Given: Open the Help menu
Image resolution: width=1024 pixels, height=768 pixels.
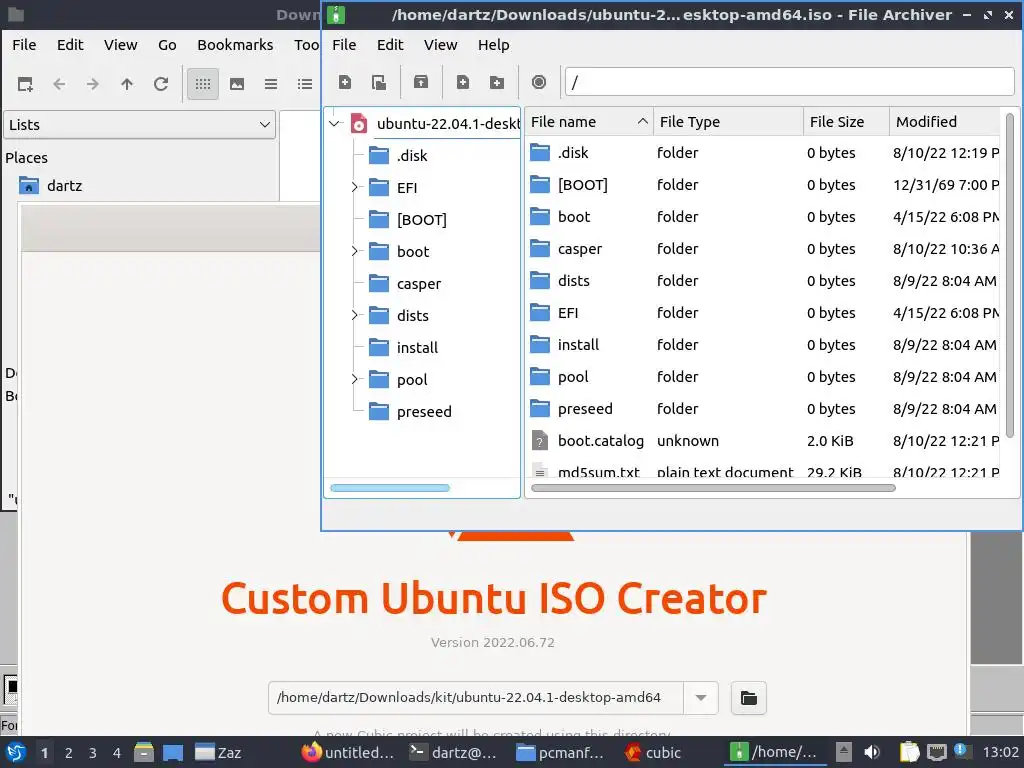Looking at the screenshot, I should [493, 45].
